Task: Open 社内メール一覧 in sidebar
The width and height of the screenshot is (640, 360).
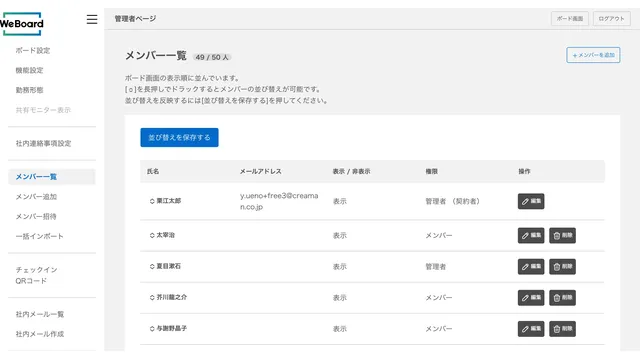Action: [x=40, y=314]
